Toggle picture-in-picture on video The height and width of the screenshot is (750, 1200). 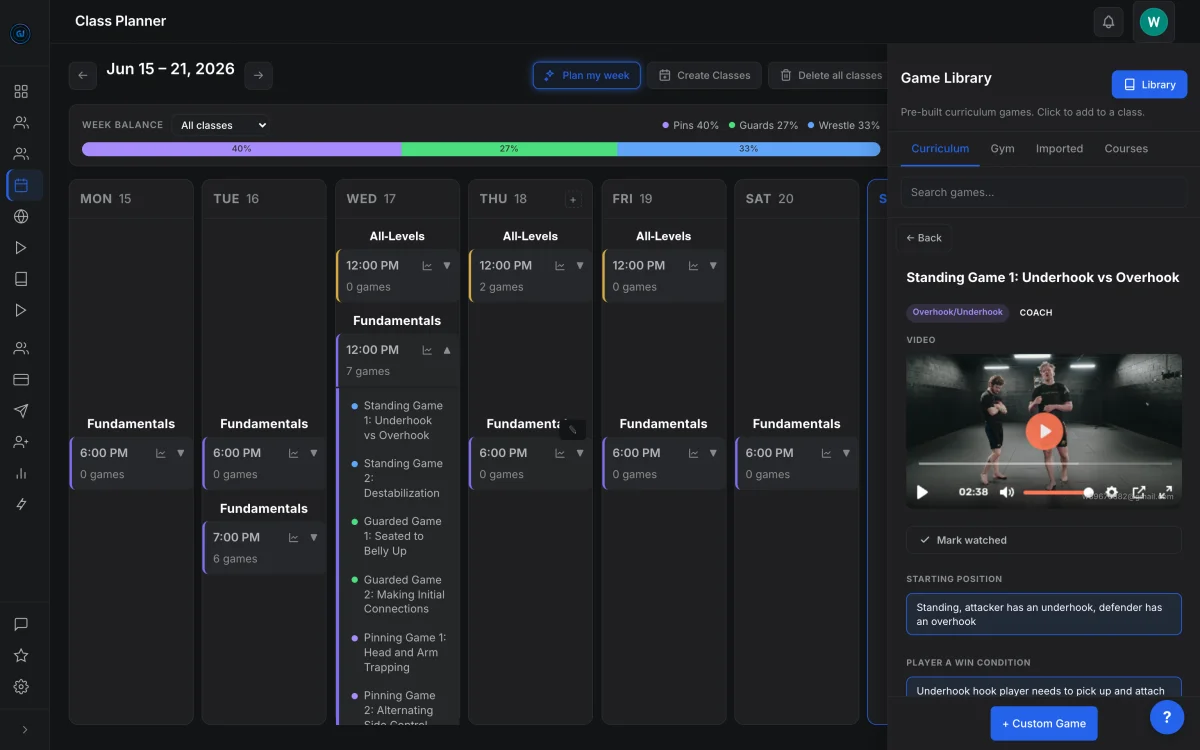[x=1138, y=492]
